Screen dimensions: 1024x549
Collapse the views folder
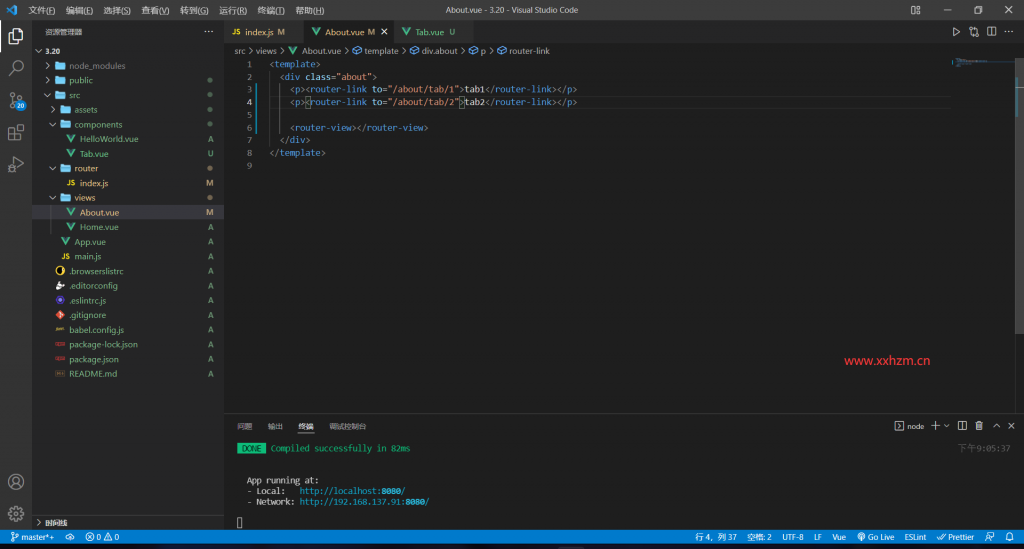(x=84, y=198)
